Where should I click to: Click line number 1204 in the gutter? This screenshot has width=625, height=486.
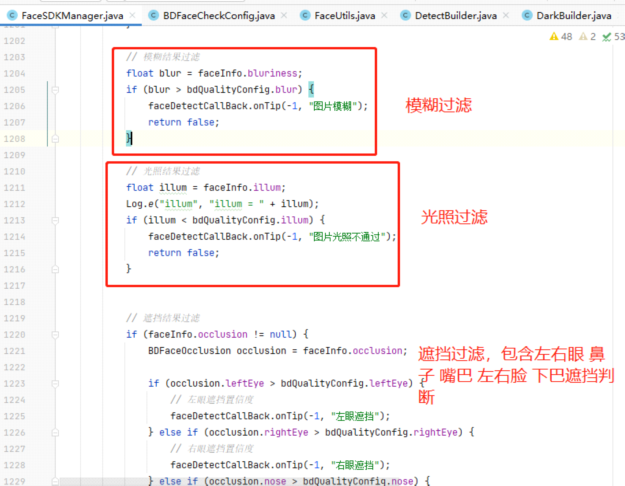(x=15, y=73)
